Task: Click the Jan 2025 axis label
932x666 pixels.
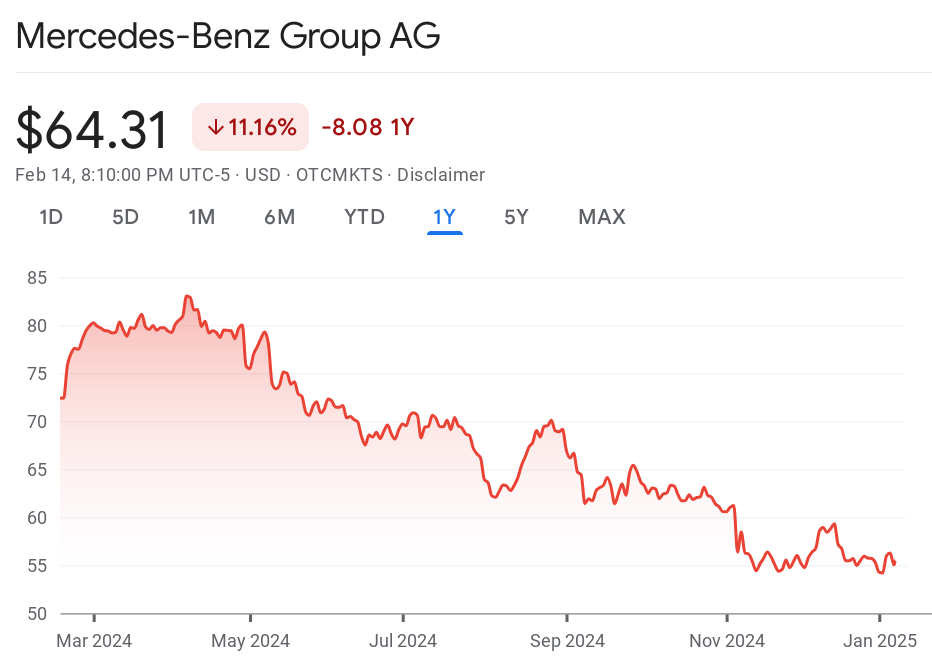Action: [880, 641]
